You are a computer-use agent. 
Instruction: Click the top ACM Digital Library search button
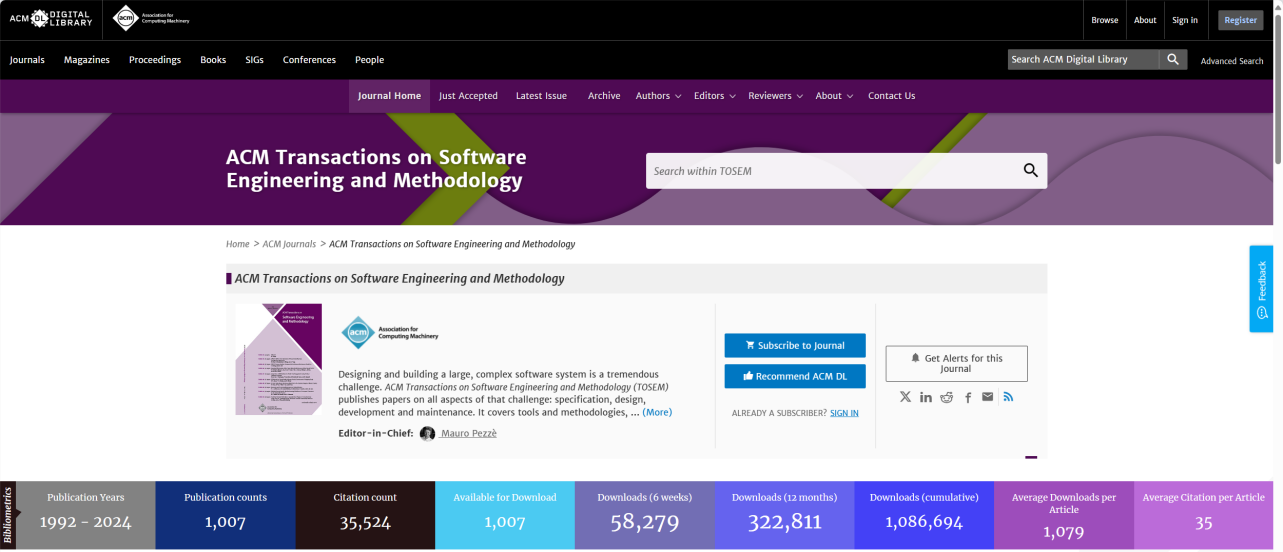coord(1174,60)
